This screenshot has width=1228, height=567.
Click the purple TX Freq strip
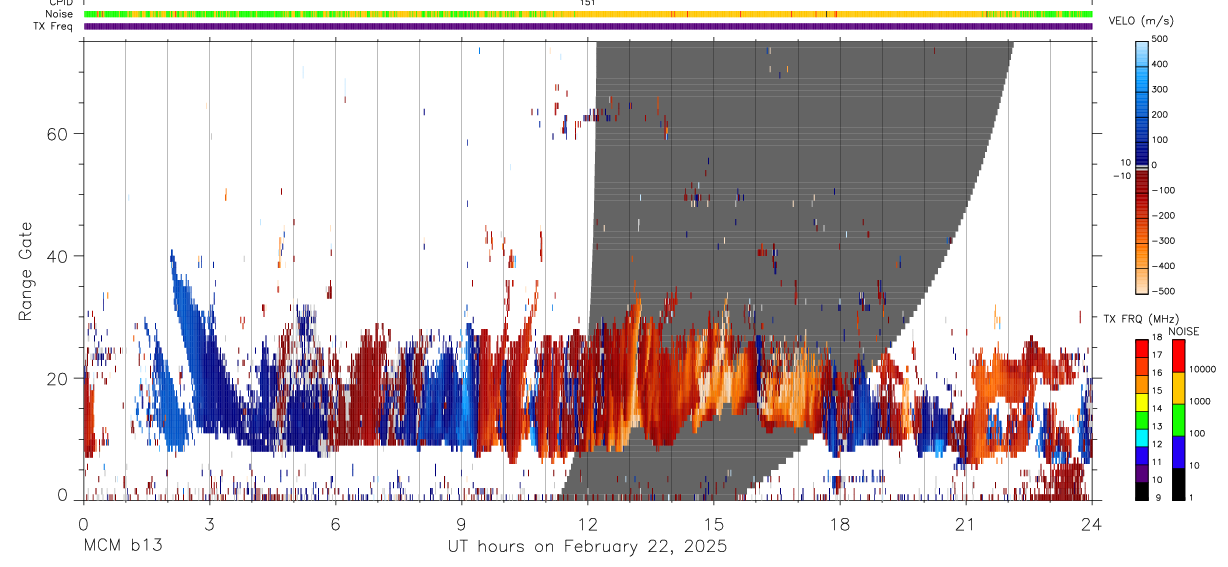tap(588, 26)
